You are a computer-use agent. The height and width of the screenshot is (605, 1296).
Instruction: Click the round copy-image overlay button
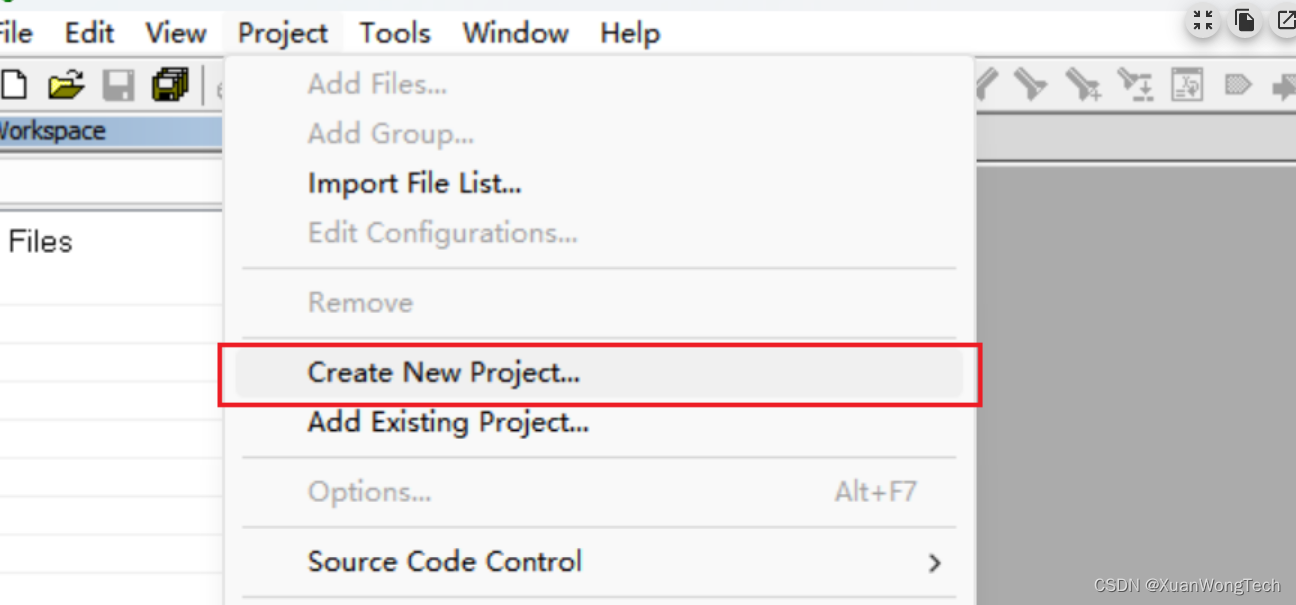tap(1245, 20)
